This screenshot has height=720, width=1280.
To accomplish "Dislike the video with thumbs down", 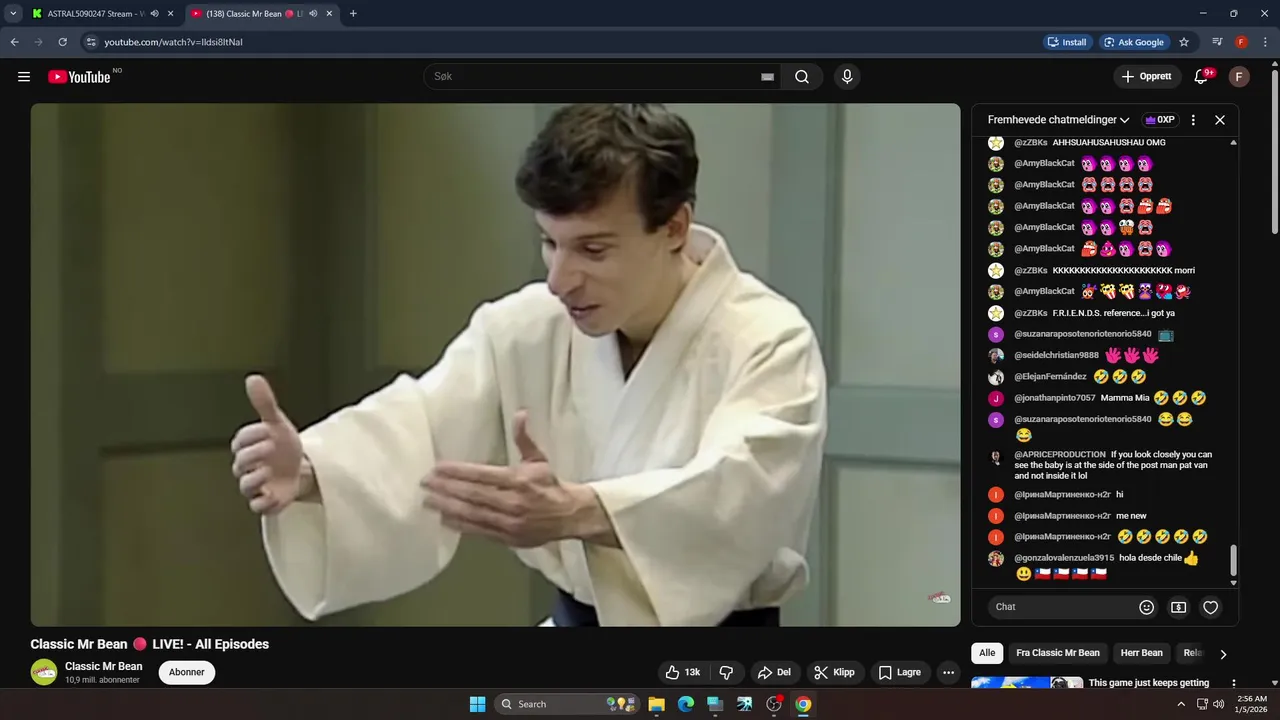I will [727, 672].
